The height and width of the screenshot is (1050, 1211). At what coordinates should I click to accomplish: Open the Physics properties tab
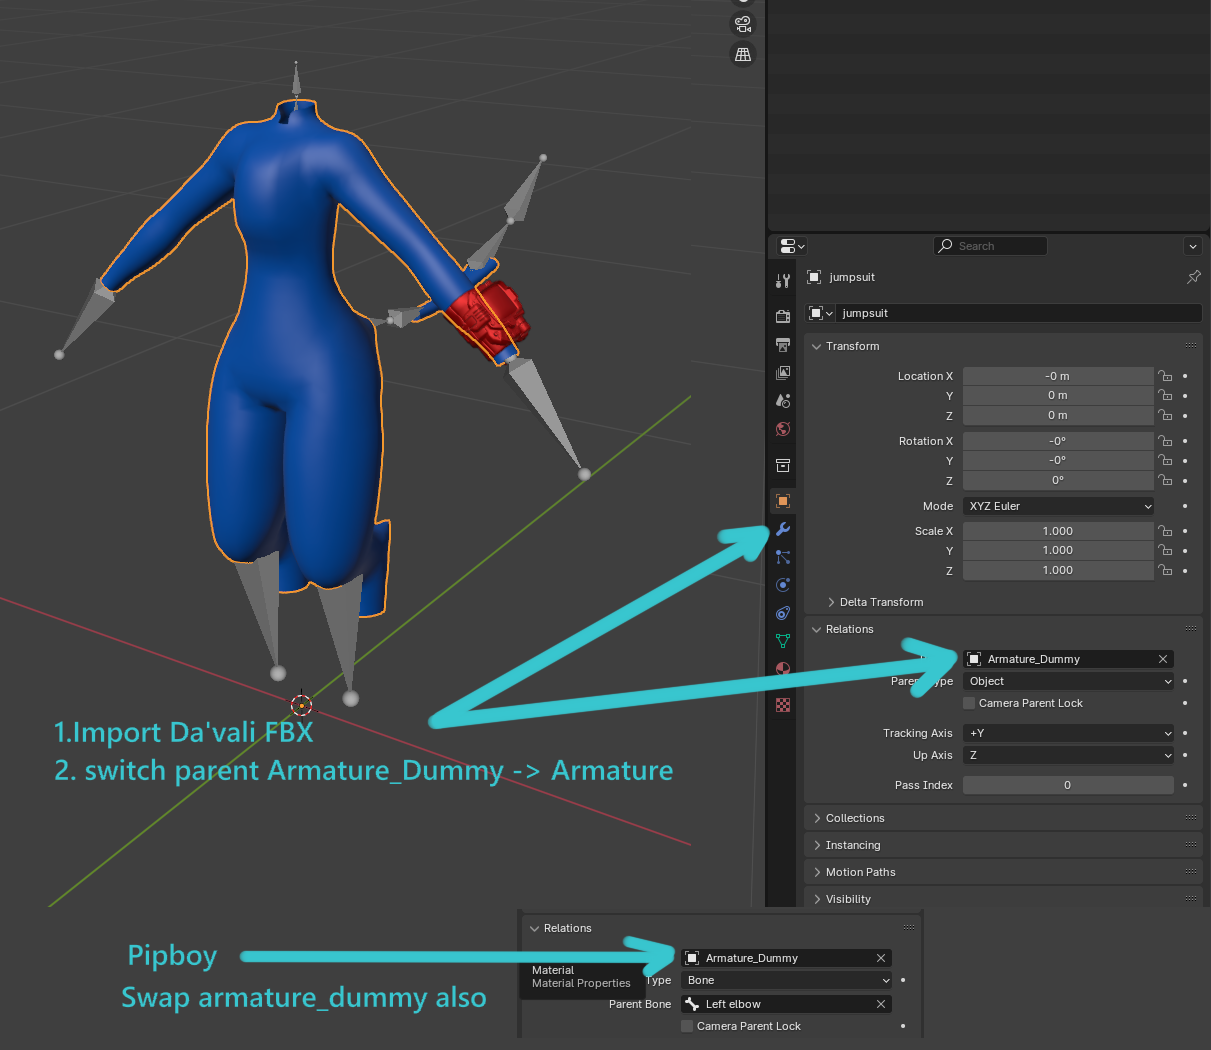[783, 585]
